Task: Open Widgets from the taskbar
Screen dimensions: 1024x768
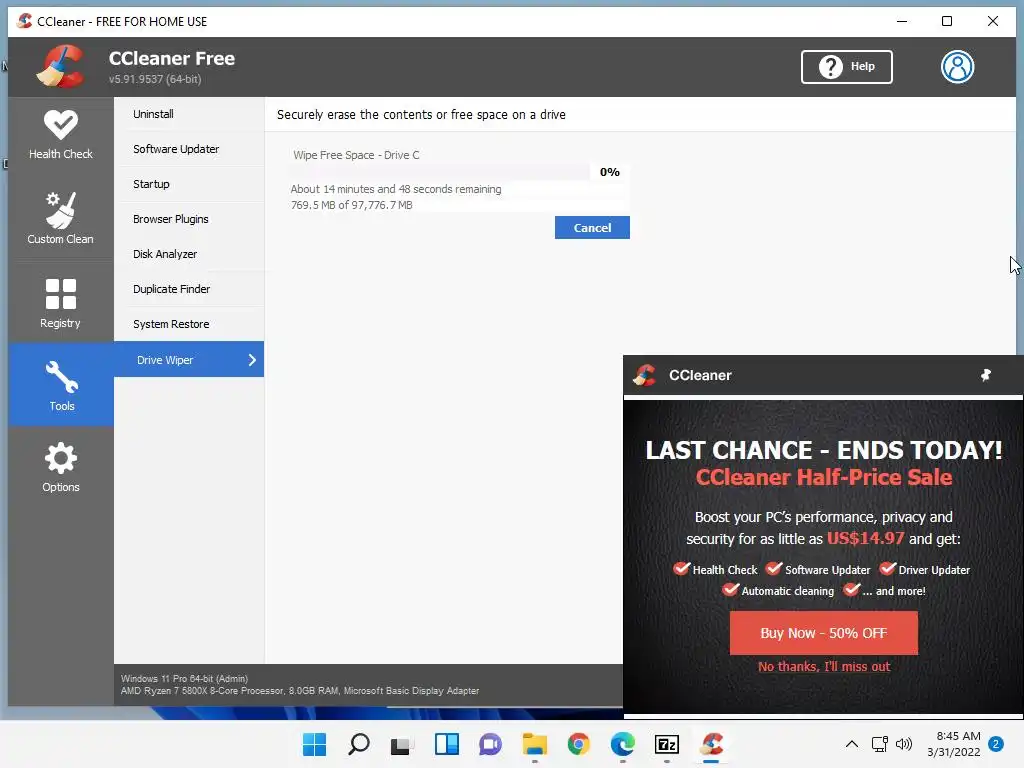Action: pyautogui.click(x=447, y=744)
